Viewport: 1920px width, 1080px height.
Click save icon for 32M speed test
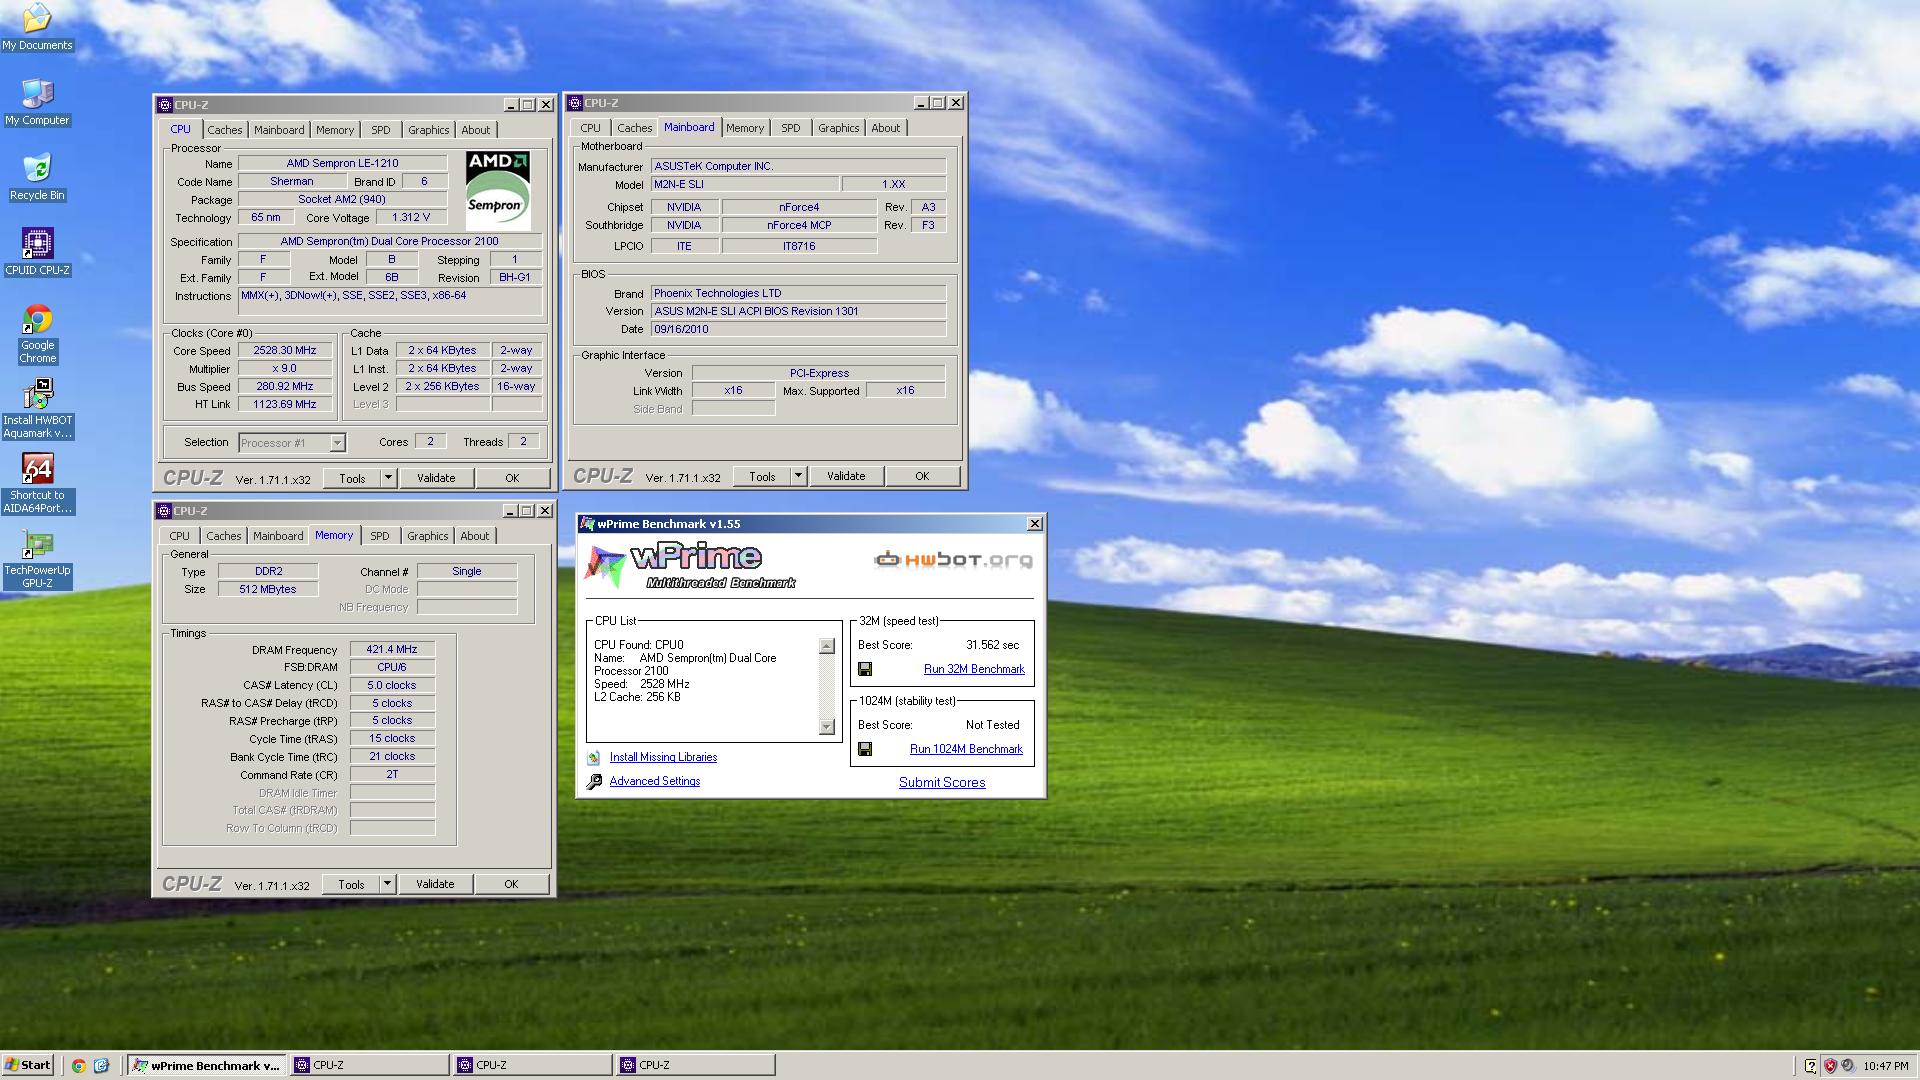tap(865, 669)
